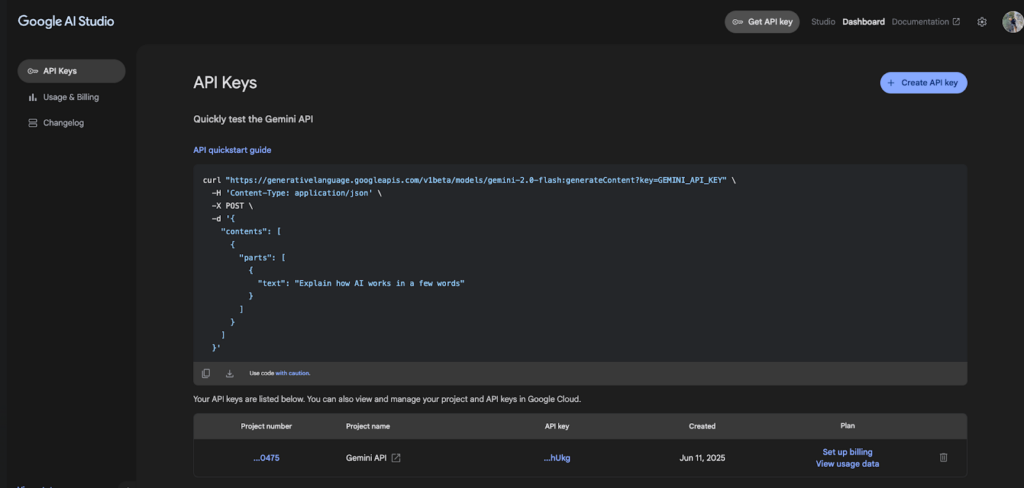Open the settings gear icon
The image size is (1024, 488).
point(982,22)
